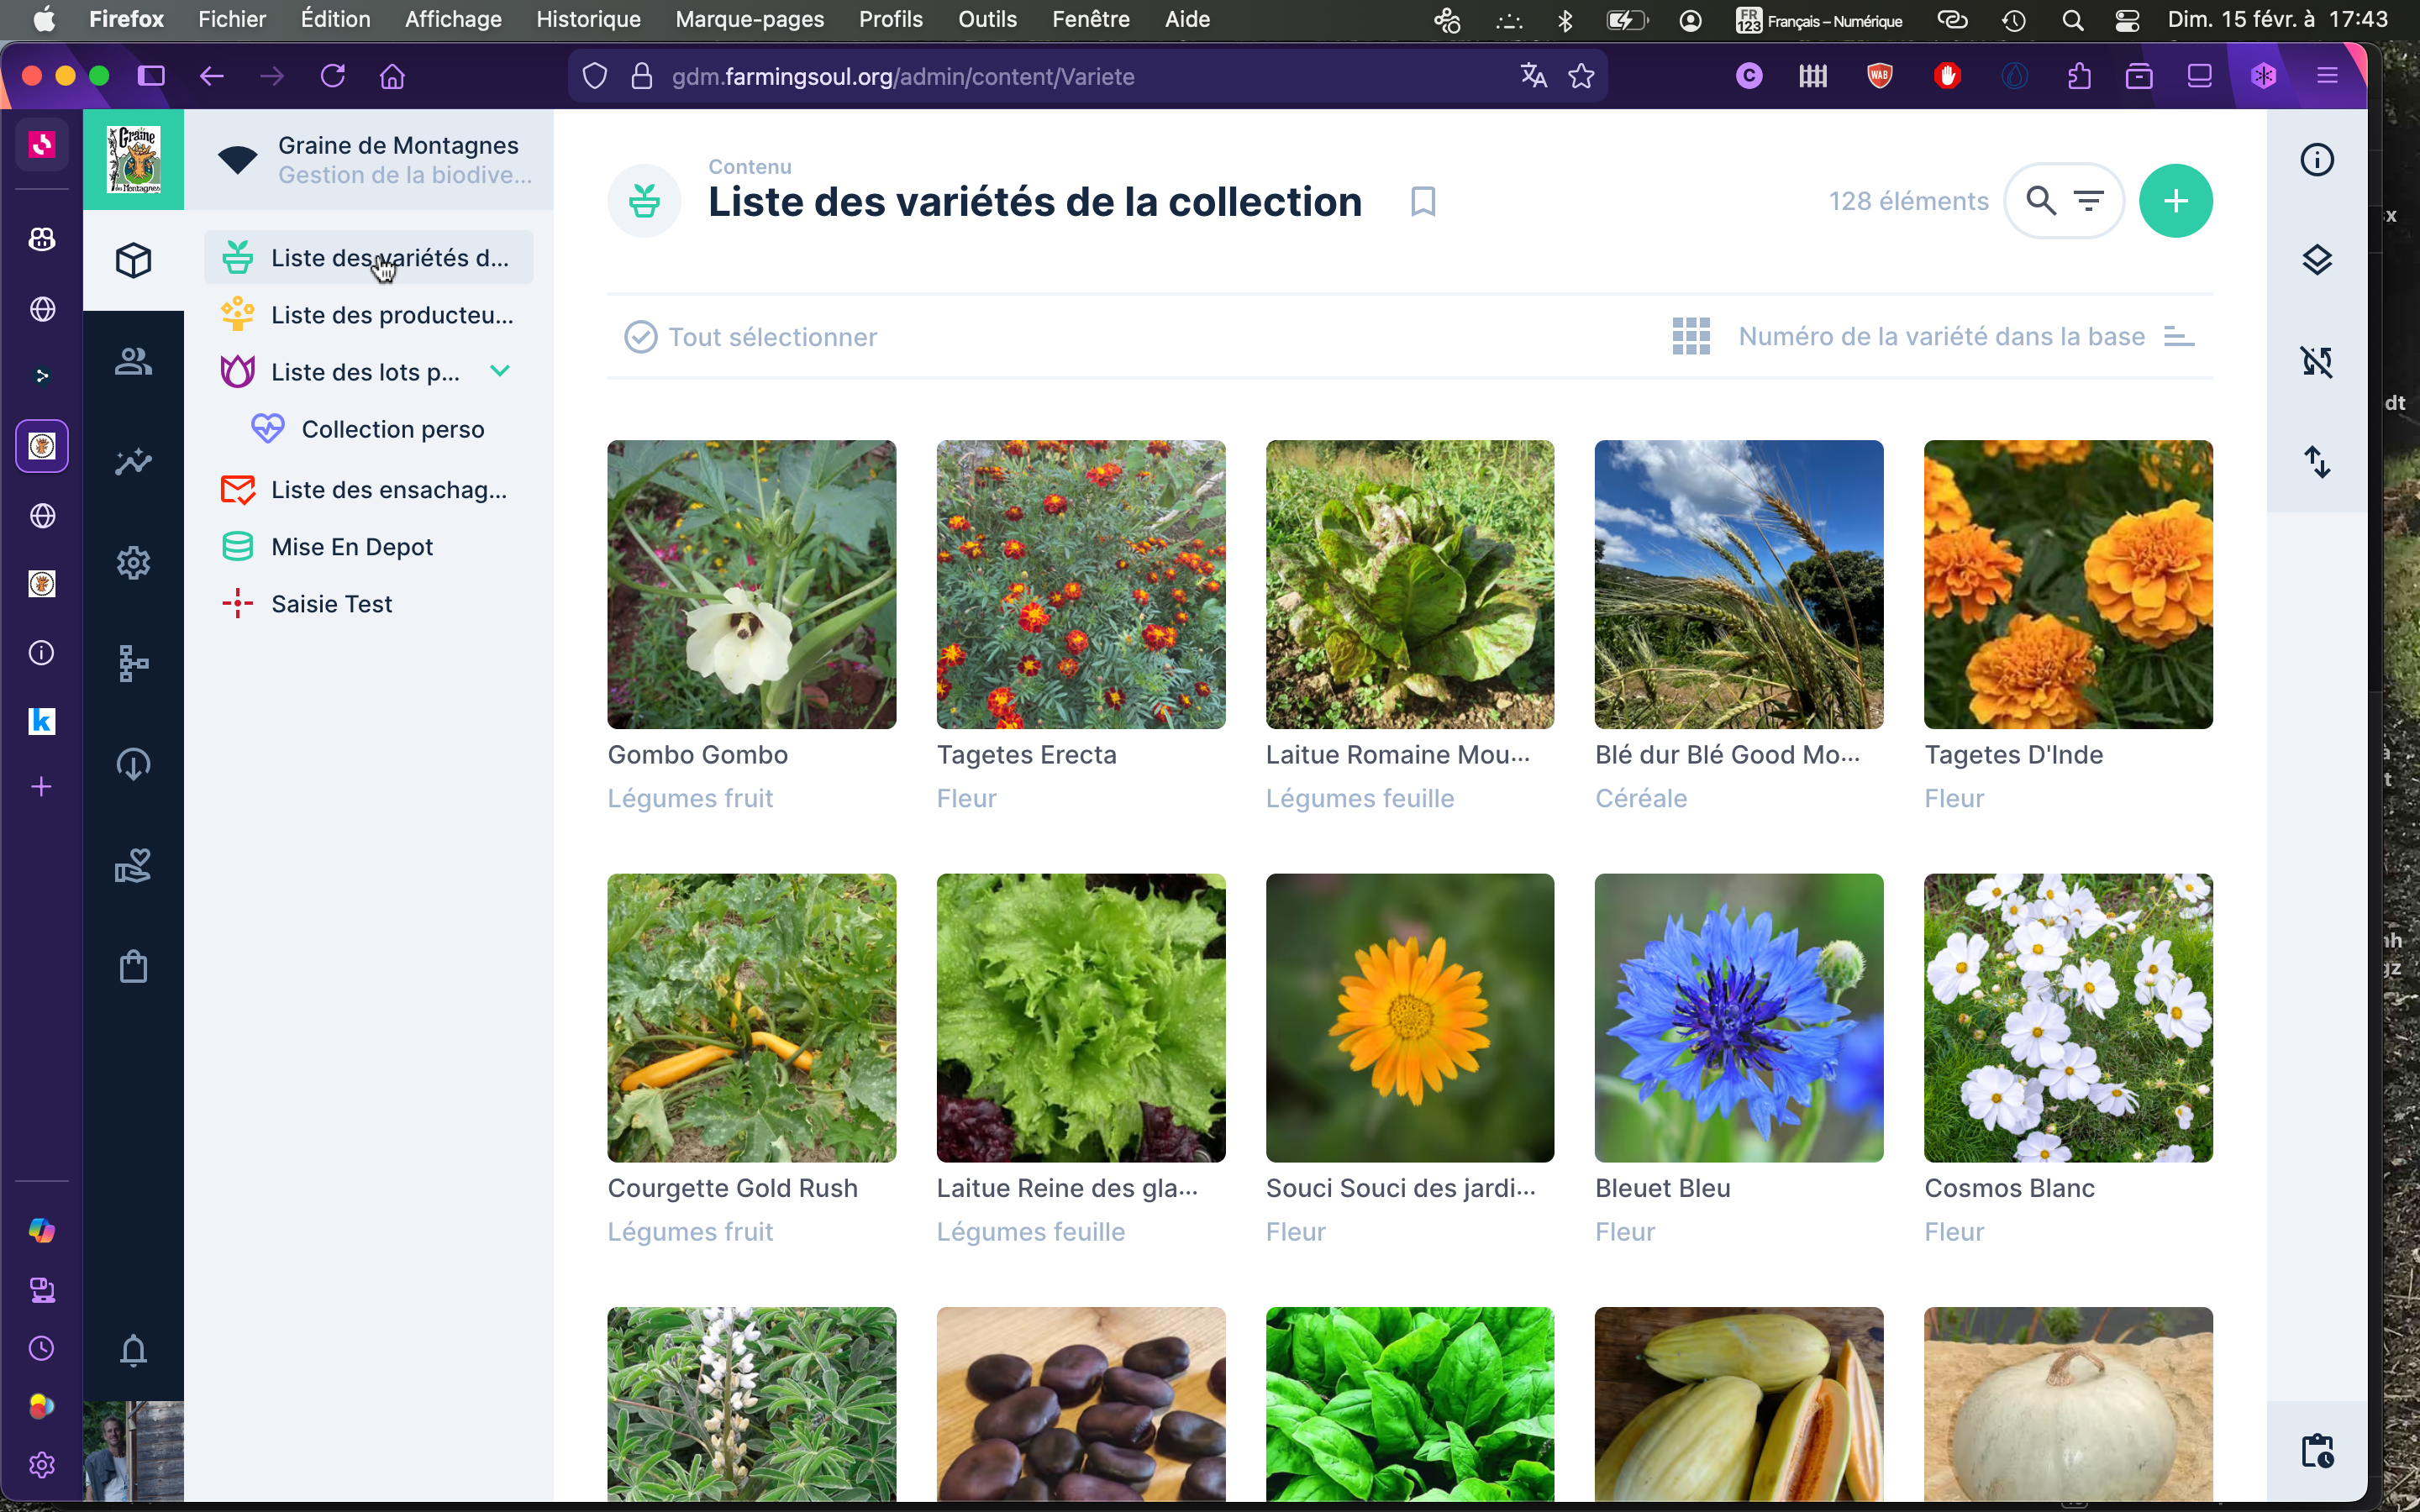
Task: Open the filter icon beside search
Action: [x=2088, y=201]
